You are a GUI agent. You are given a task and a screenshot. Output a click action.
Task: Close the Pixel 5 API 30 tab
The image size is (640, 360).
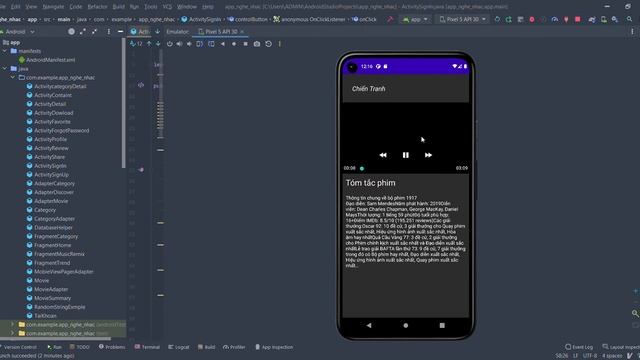tap(242, 31)
